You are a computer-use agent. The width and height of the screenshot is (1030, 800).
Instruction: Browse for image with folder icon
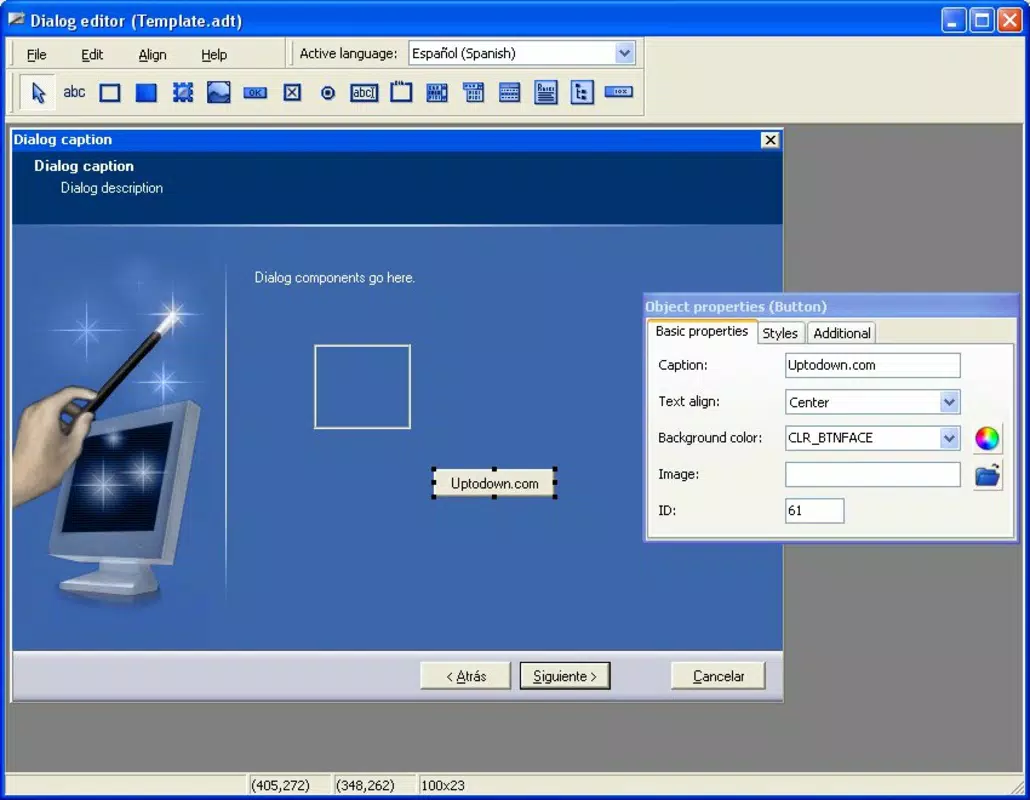tap(987, 475)
